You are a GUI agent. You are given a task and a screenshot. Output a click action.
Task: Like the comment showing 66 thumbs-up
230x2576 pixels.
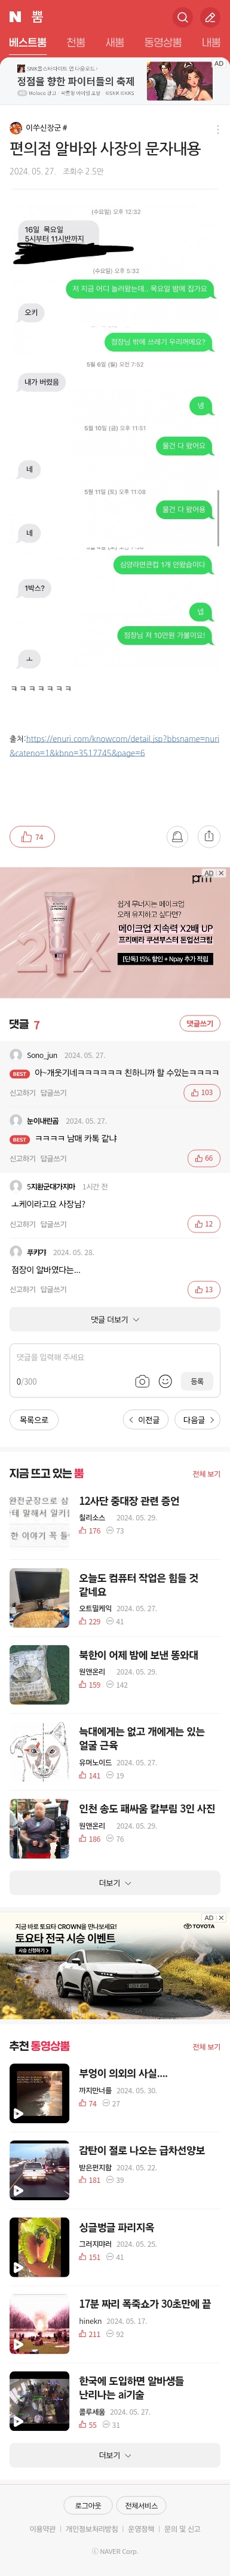pos(203,1158)
